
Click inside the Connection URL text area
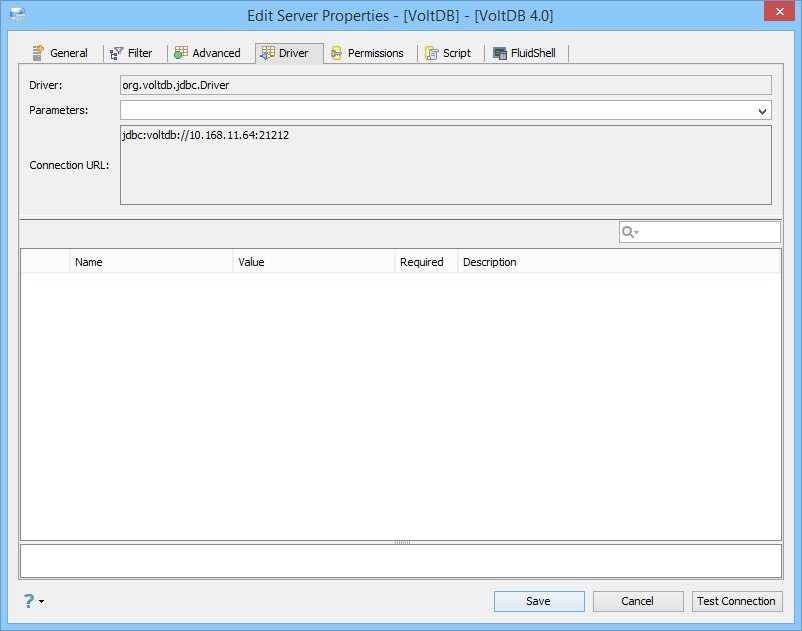click(445, 165)
